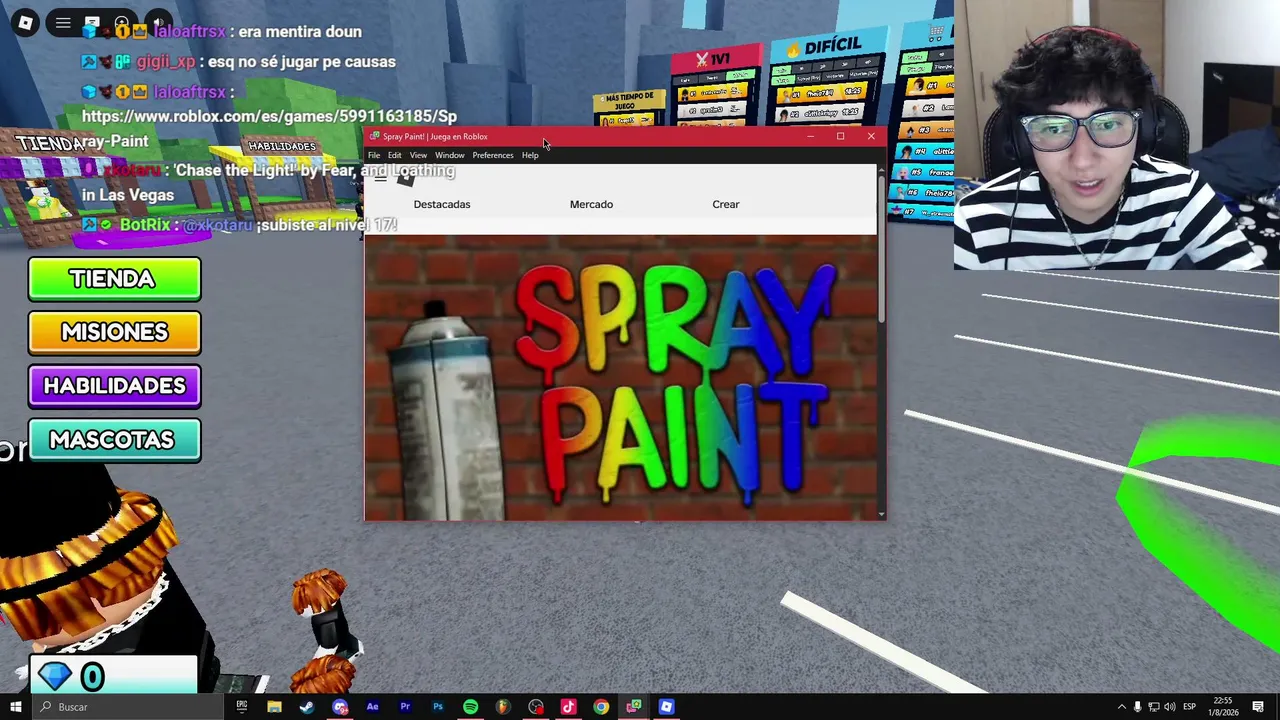Toggle the Roblox chat window icon

(x=92, y=22)
